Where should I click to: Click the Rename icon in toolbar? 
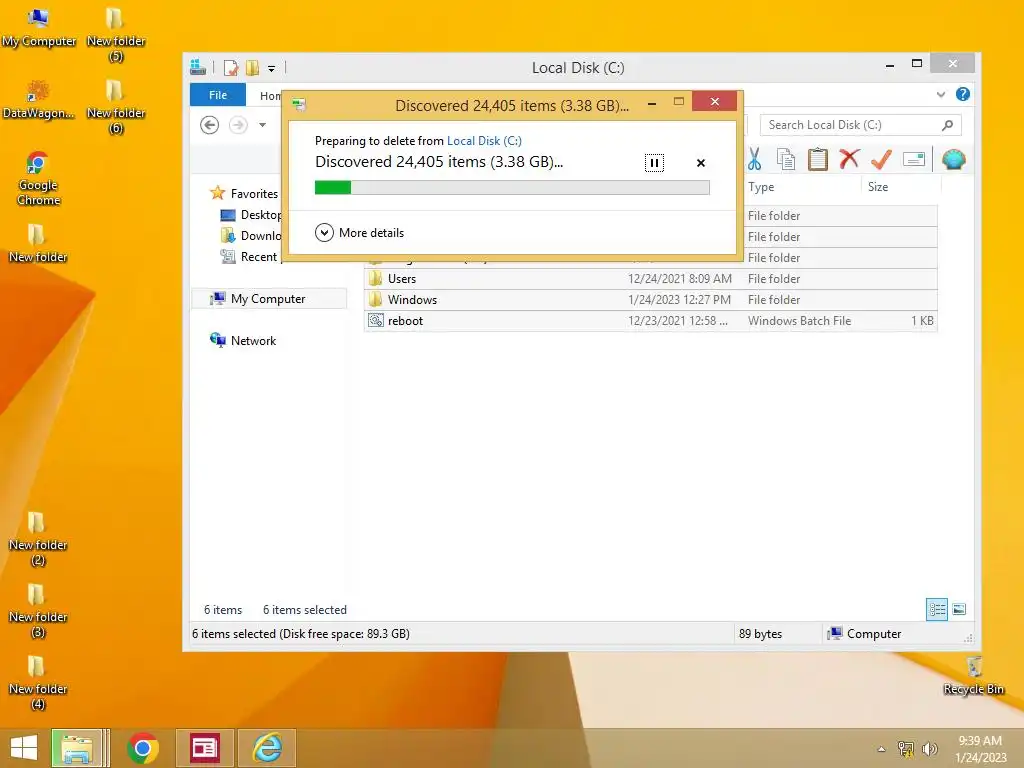(914, 159)
